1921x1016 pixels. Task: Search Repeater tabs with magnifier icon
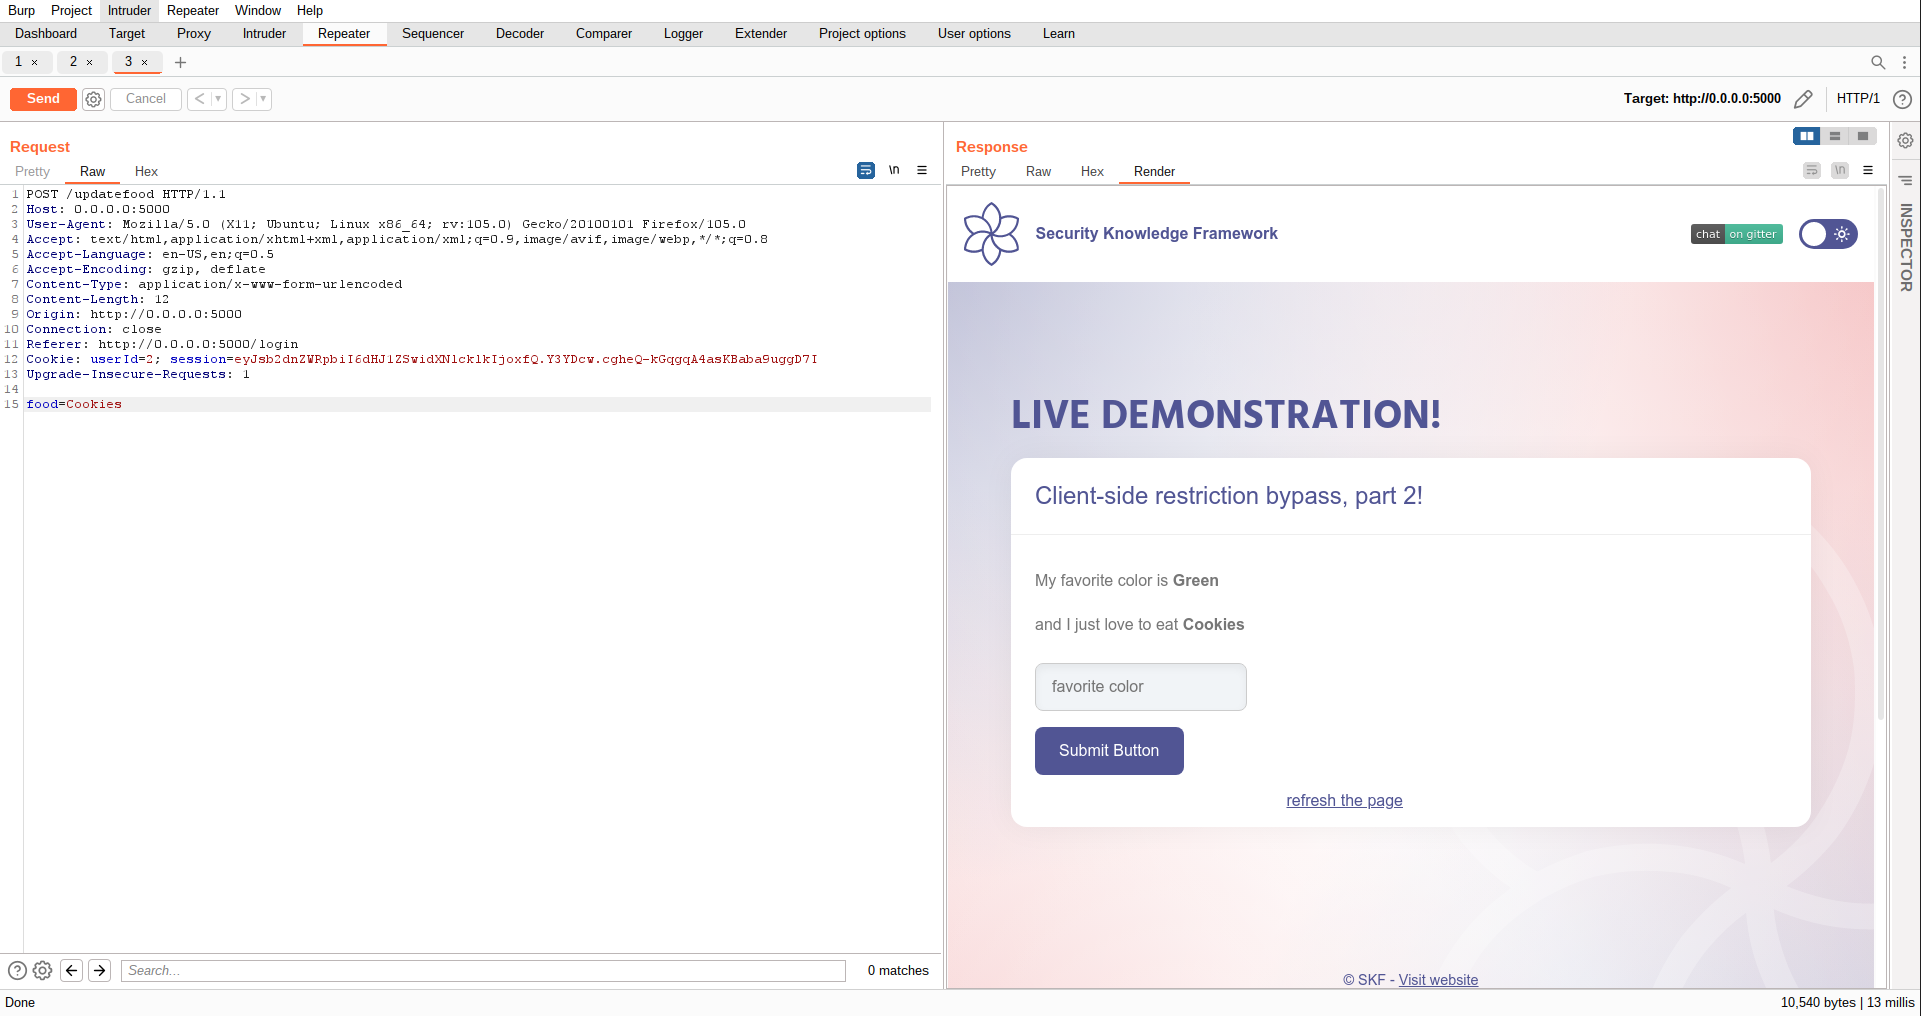[1878, 62]
